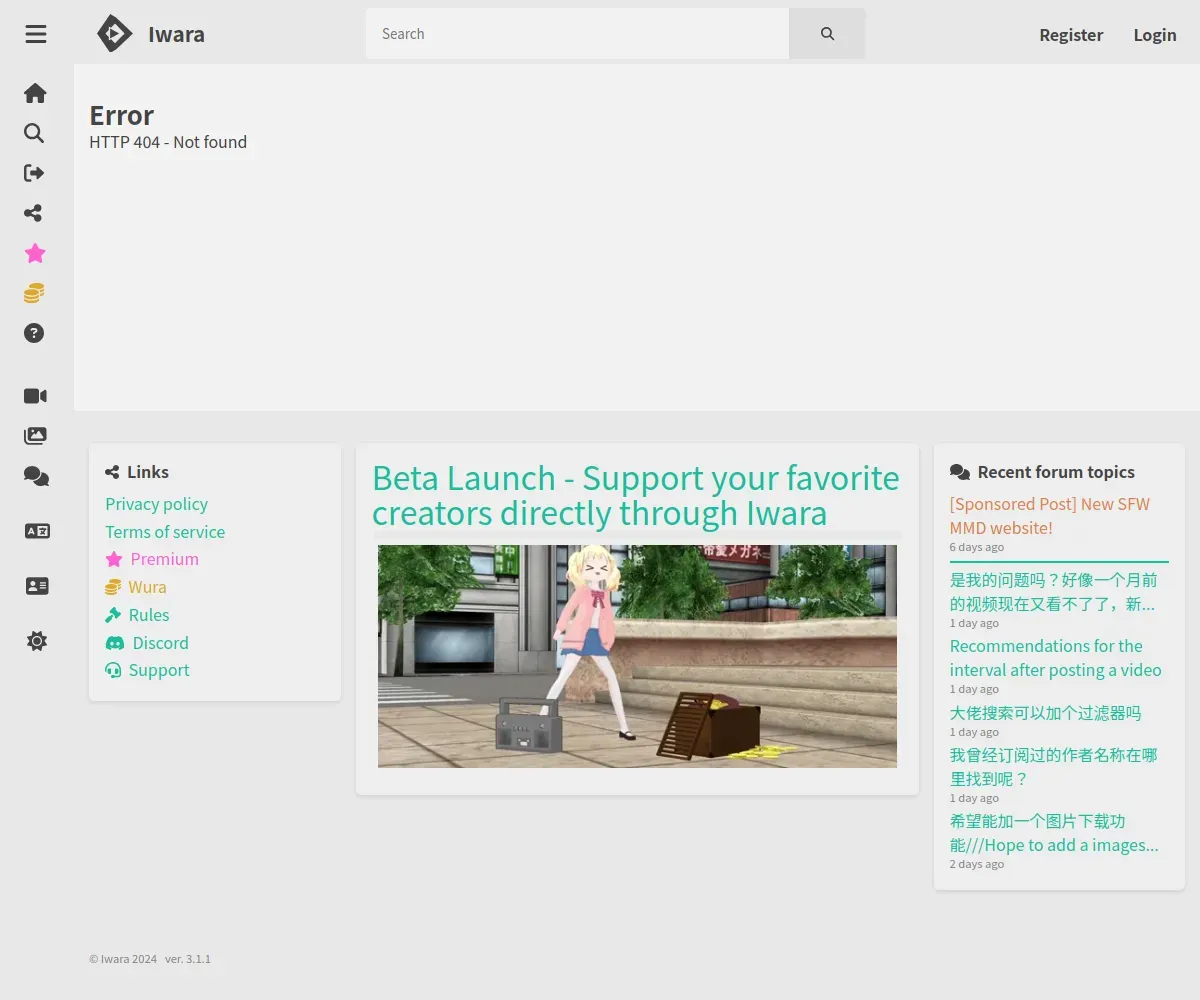Screen dimensions: 1200x1000
Task: Open sidebar search magnifier icon
Action: tap(34, 133)
